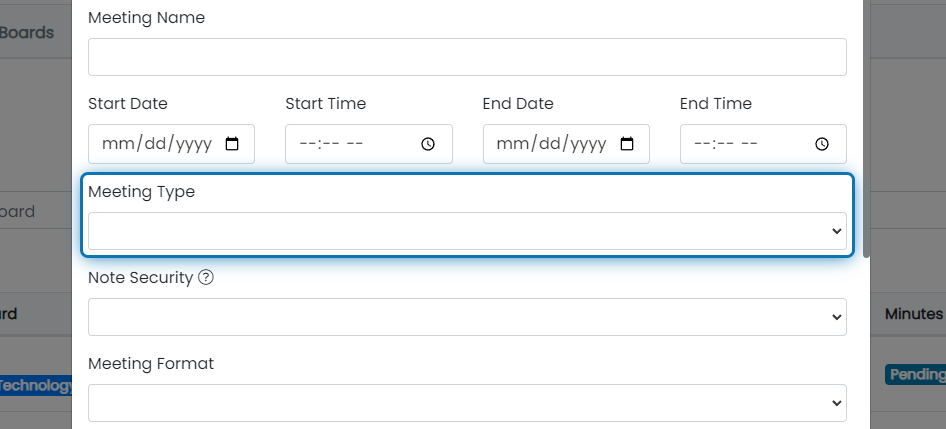Image resolution: width=946 pixels, height=429 pixels.
Task: Click the Meeting Type label
Action: pyautogui.click(x=141, y=192)
